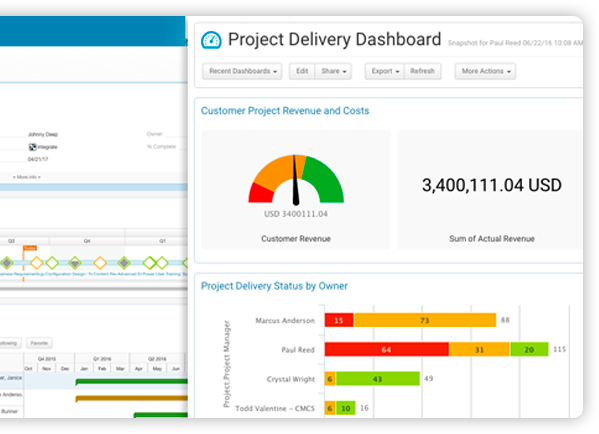Screen dimensions: 599x434
Task: Click the dashboard speedometer icon beside title
Action: [x=211, y=40]
